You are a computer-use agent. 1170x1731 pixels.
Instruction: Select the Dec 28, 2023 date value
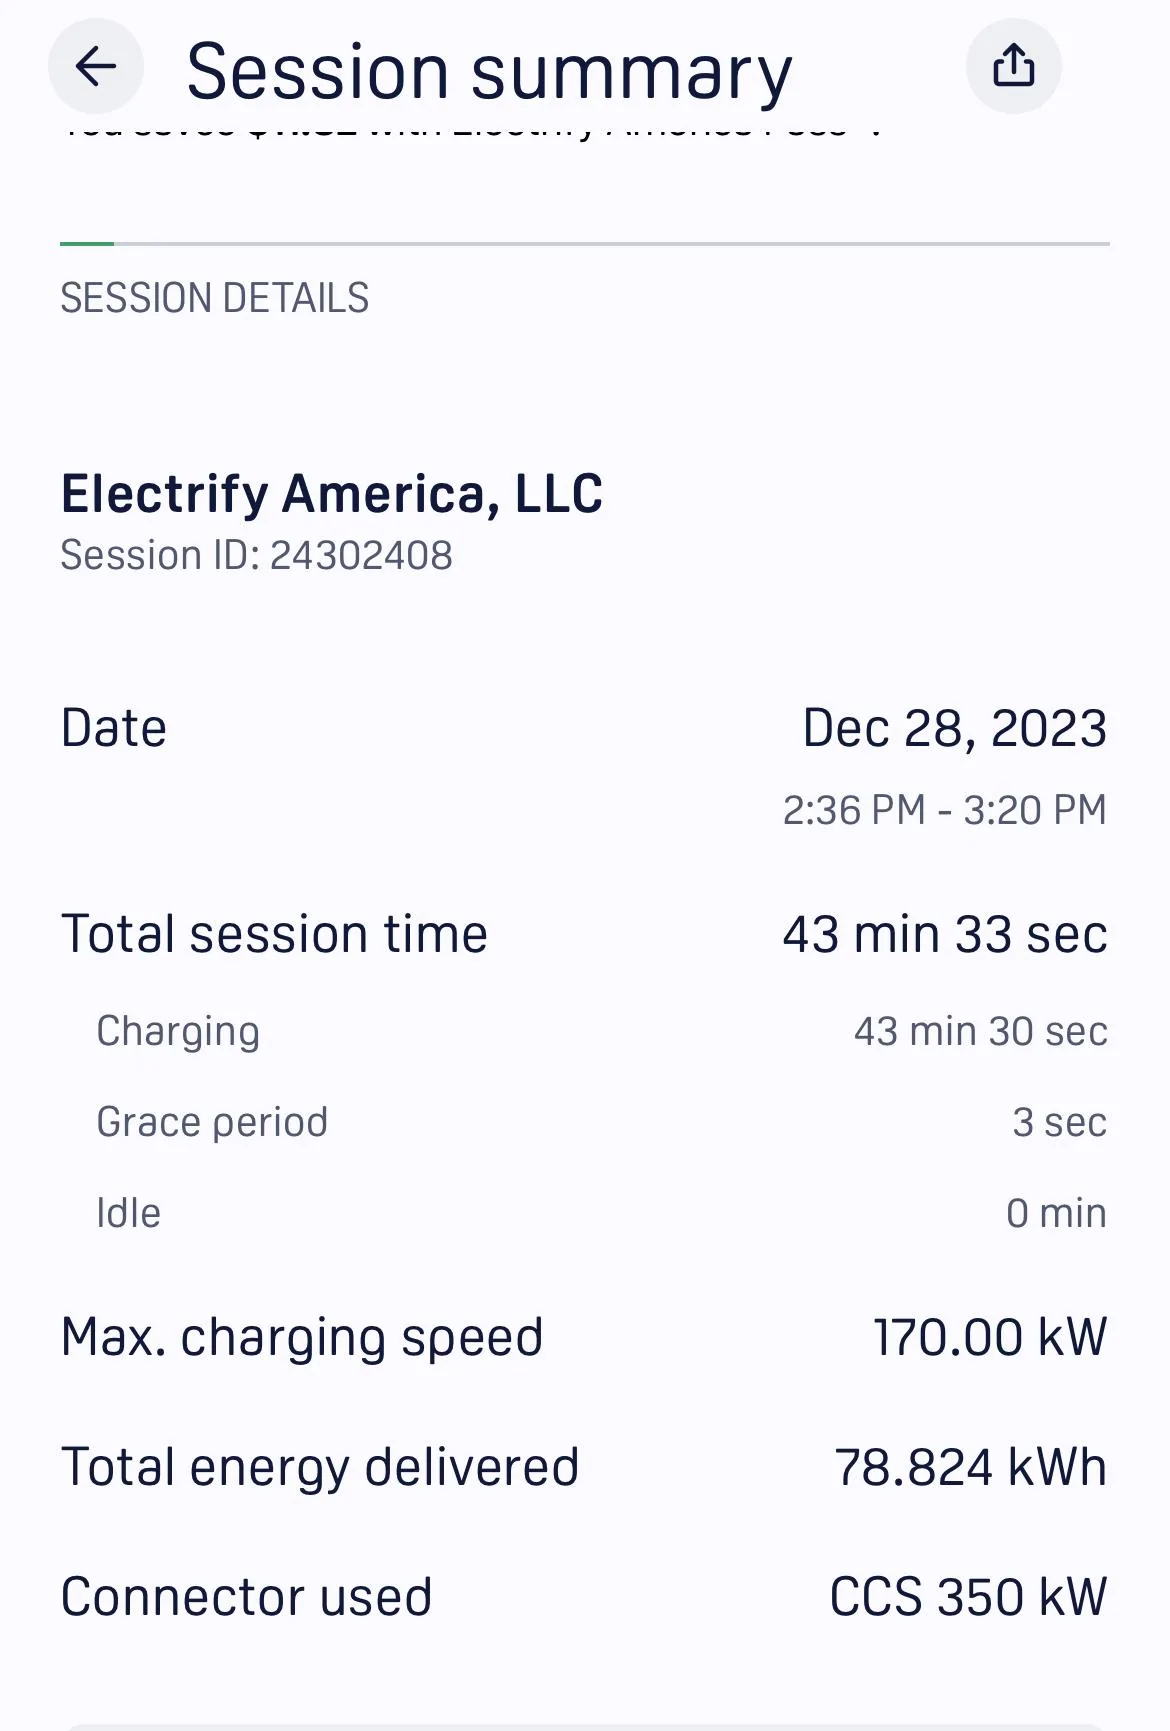click(954, 728)
